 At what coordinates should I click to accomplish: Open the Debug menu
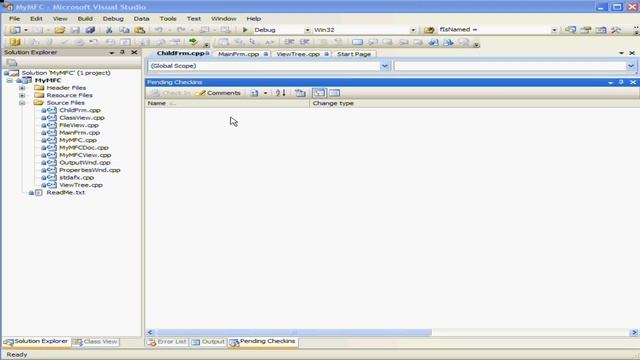pyautogui.click(x=113, y=19)
